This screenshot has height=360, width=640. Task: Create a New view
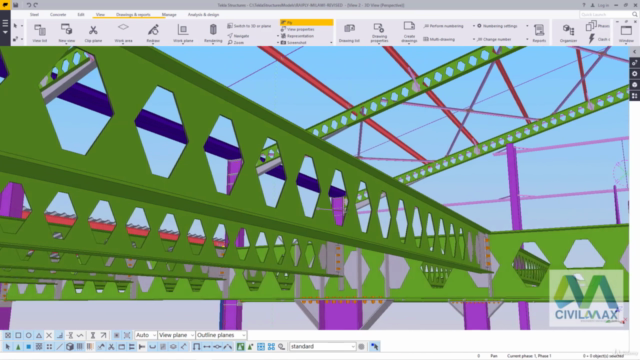click(67, 33)
